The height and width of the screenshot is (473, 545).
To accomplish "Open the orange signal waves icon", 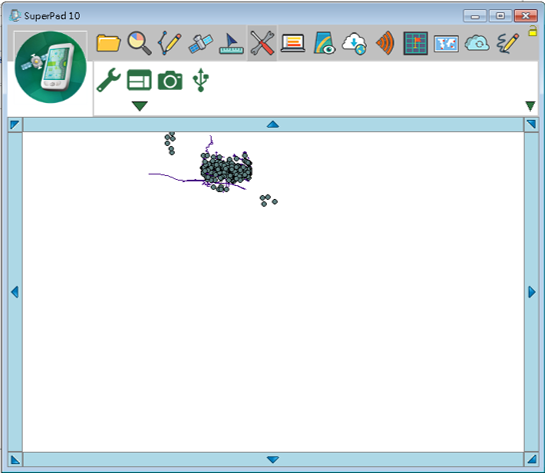I will pyautogui.click(x=385, y=43).
